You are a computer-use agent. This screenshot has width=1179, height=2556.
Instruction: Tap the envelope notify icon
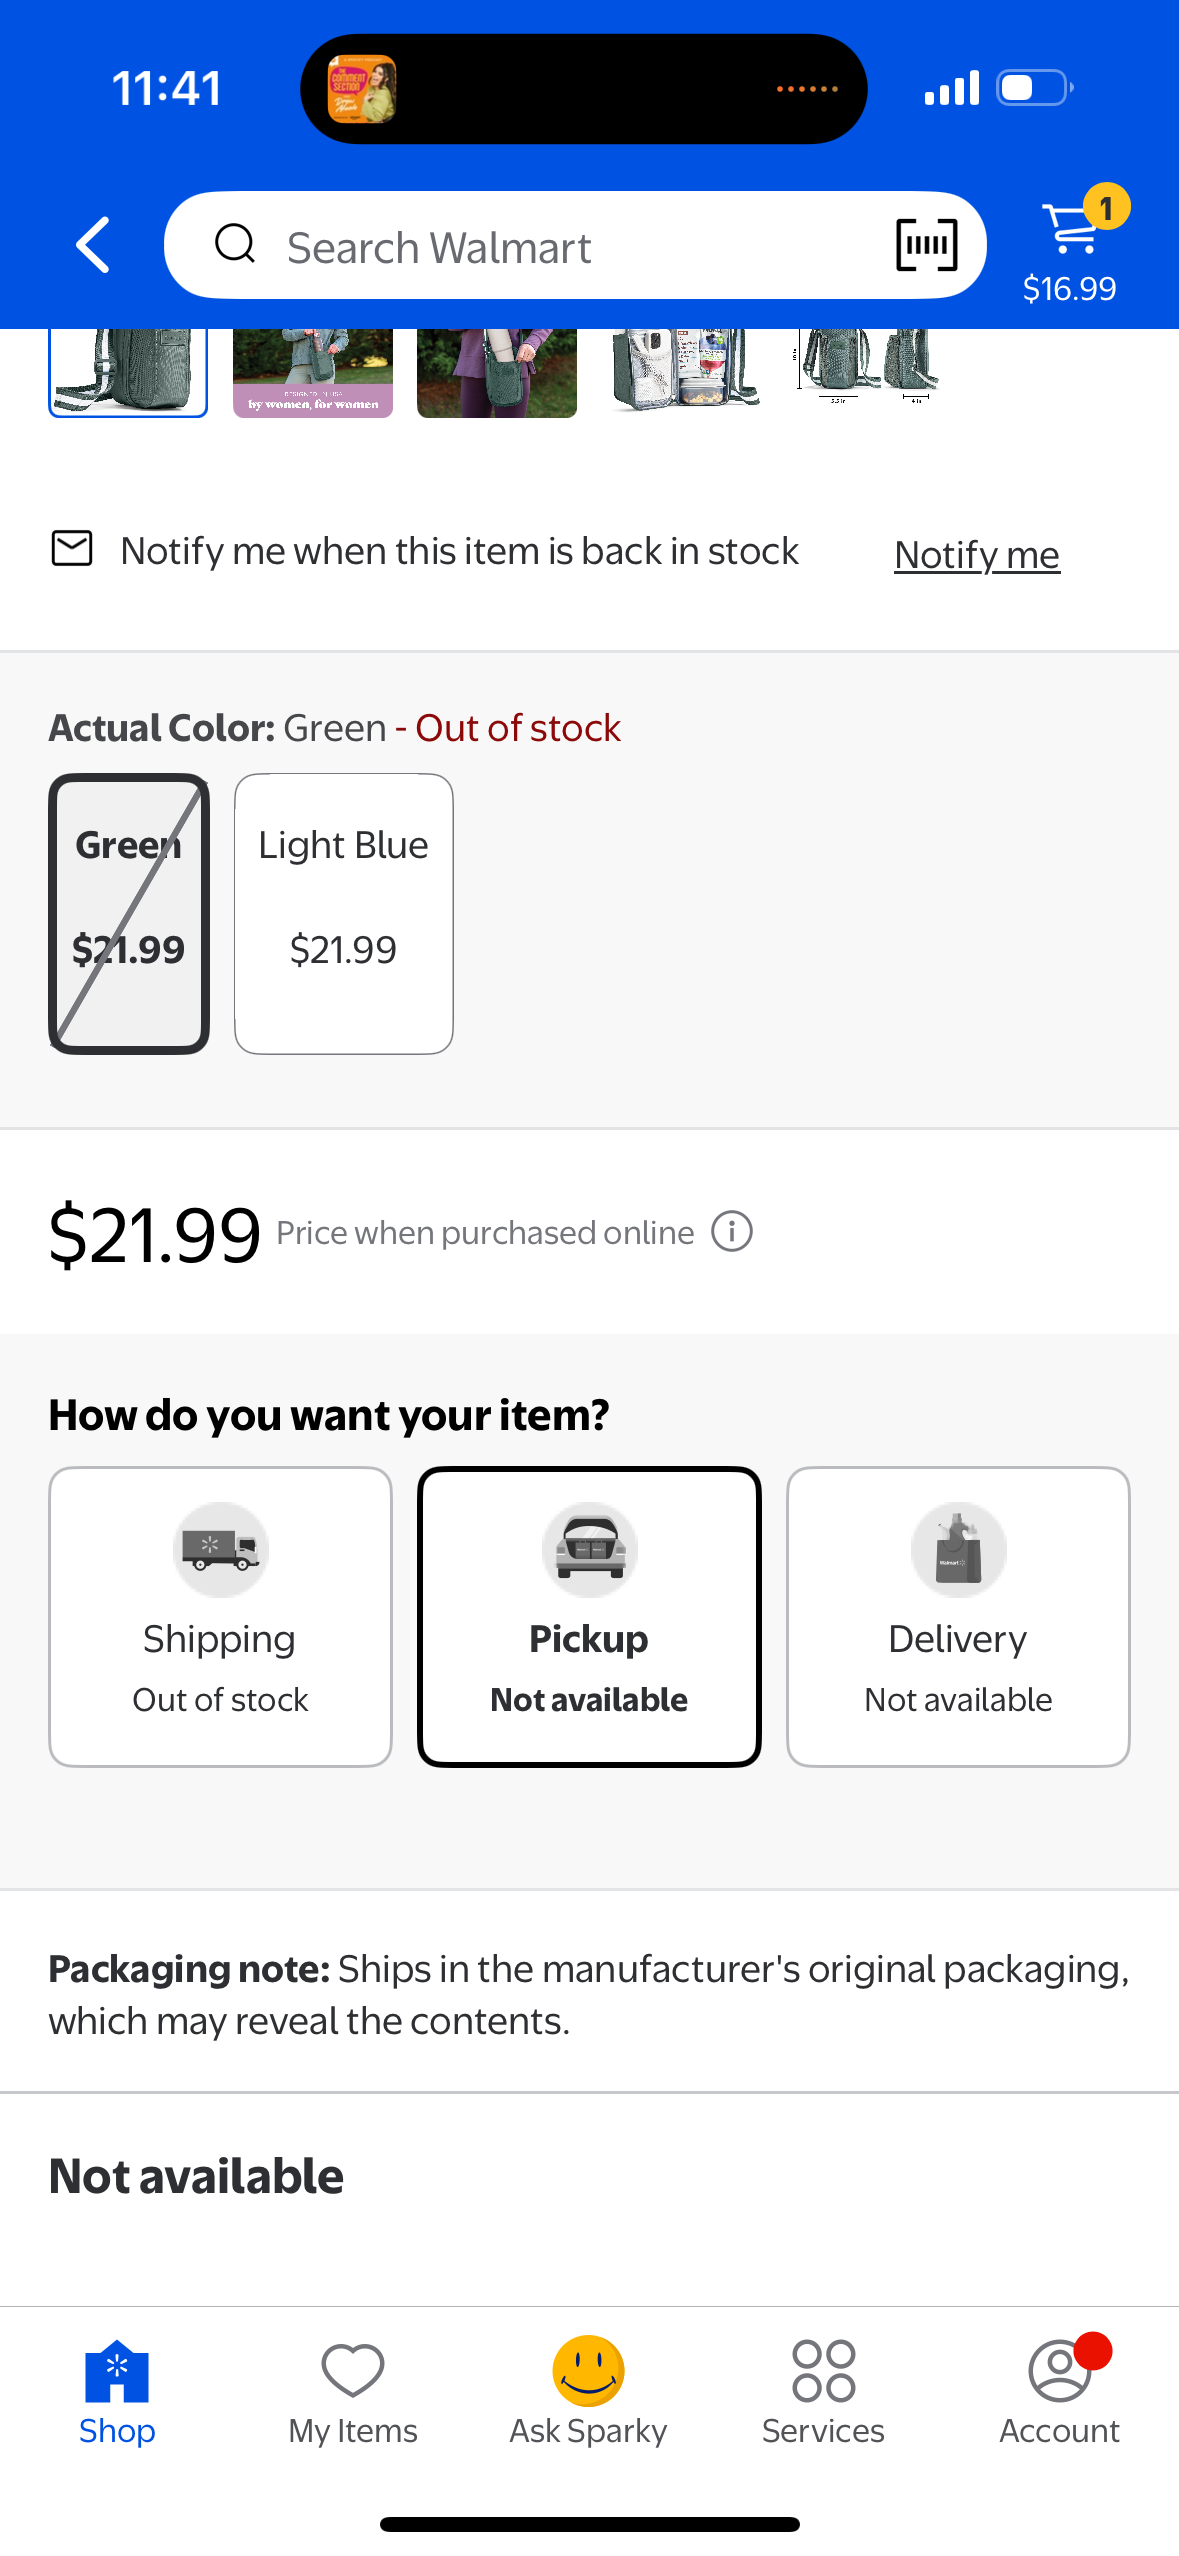point(72,549)
